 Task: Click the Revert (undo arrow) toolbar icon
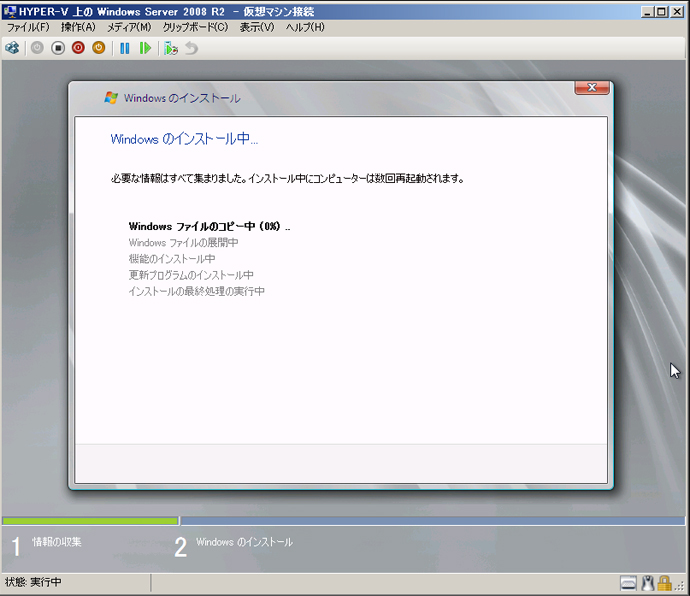[191, 48]
